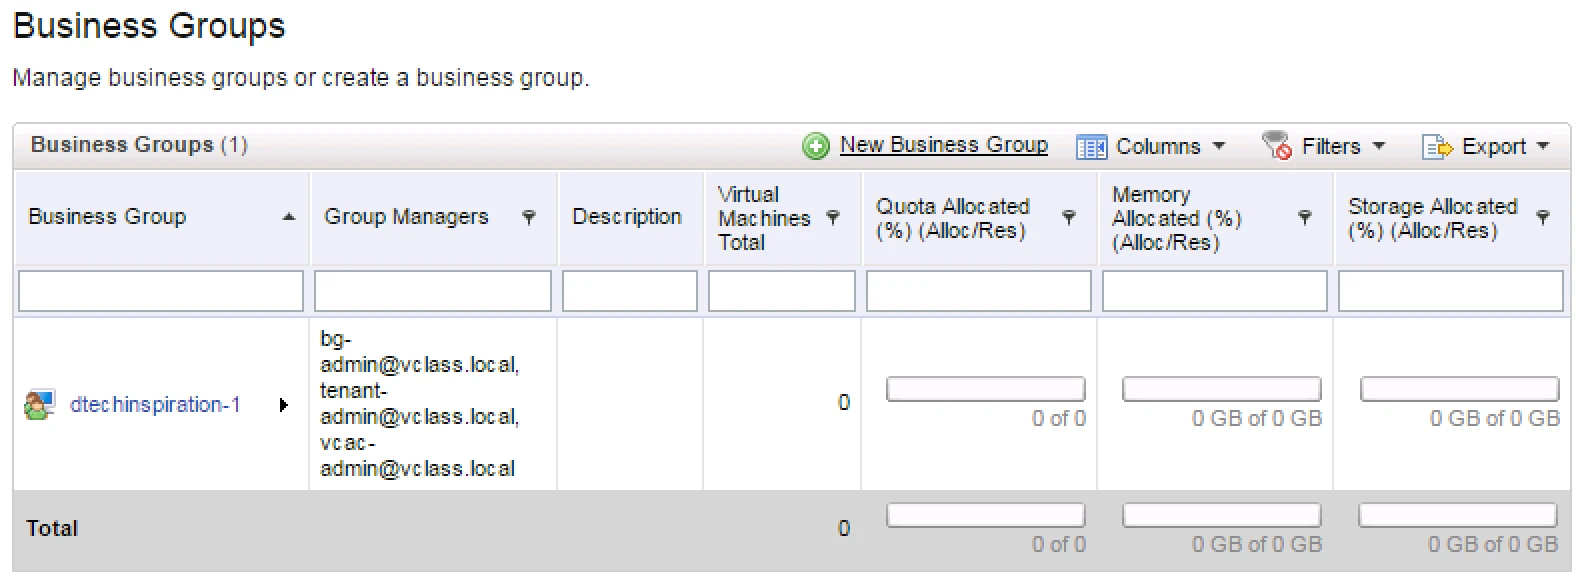Open the Storage Allocated column filter icon

[x=1542, y=217]
